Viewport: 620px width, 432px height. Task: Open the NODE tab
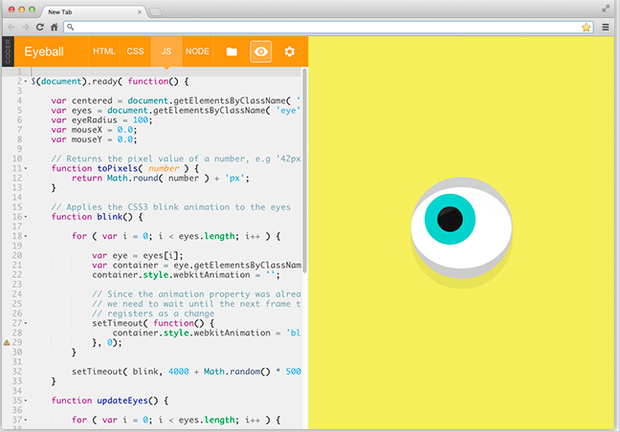tap(197, 51)
